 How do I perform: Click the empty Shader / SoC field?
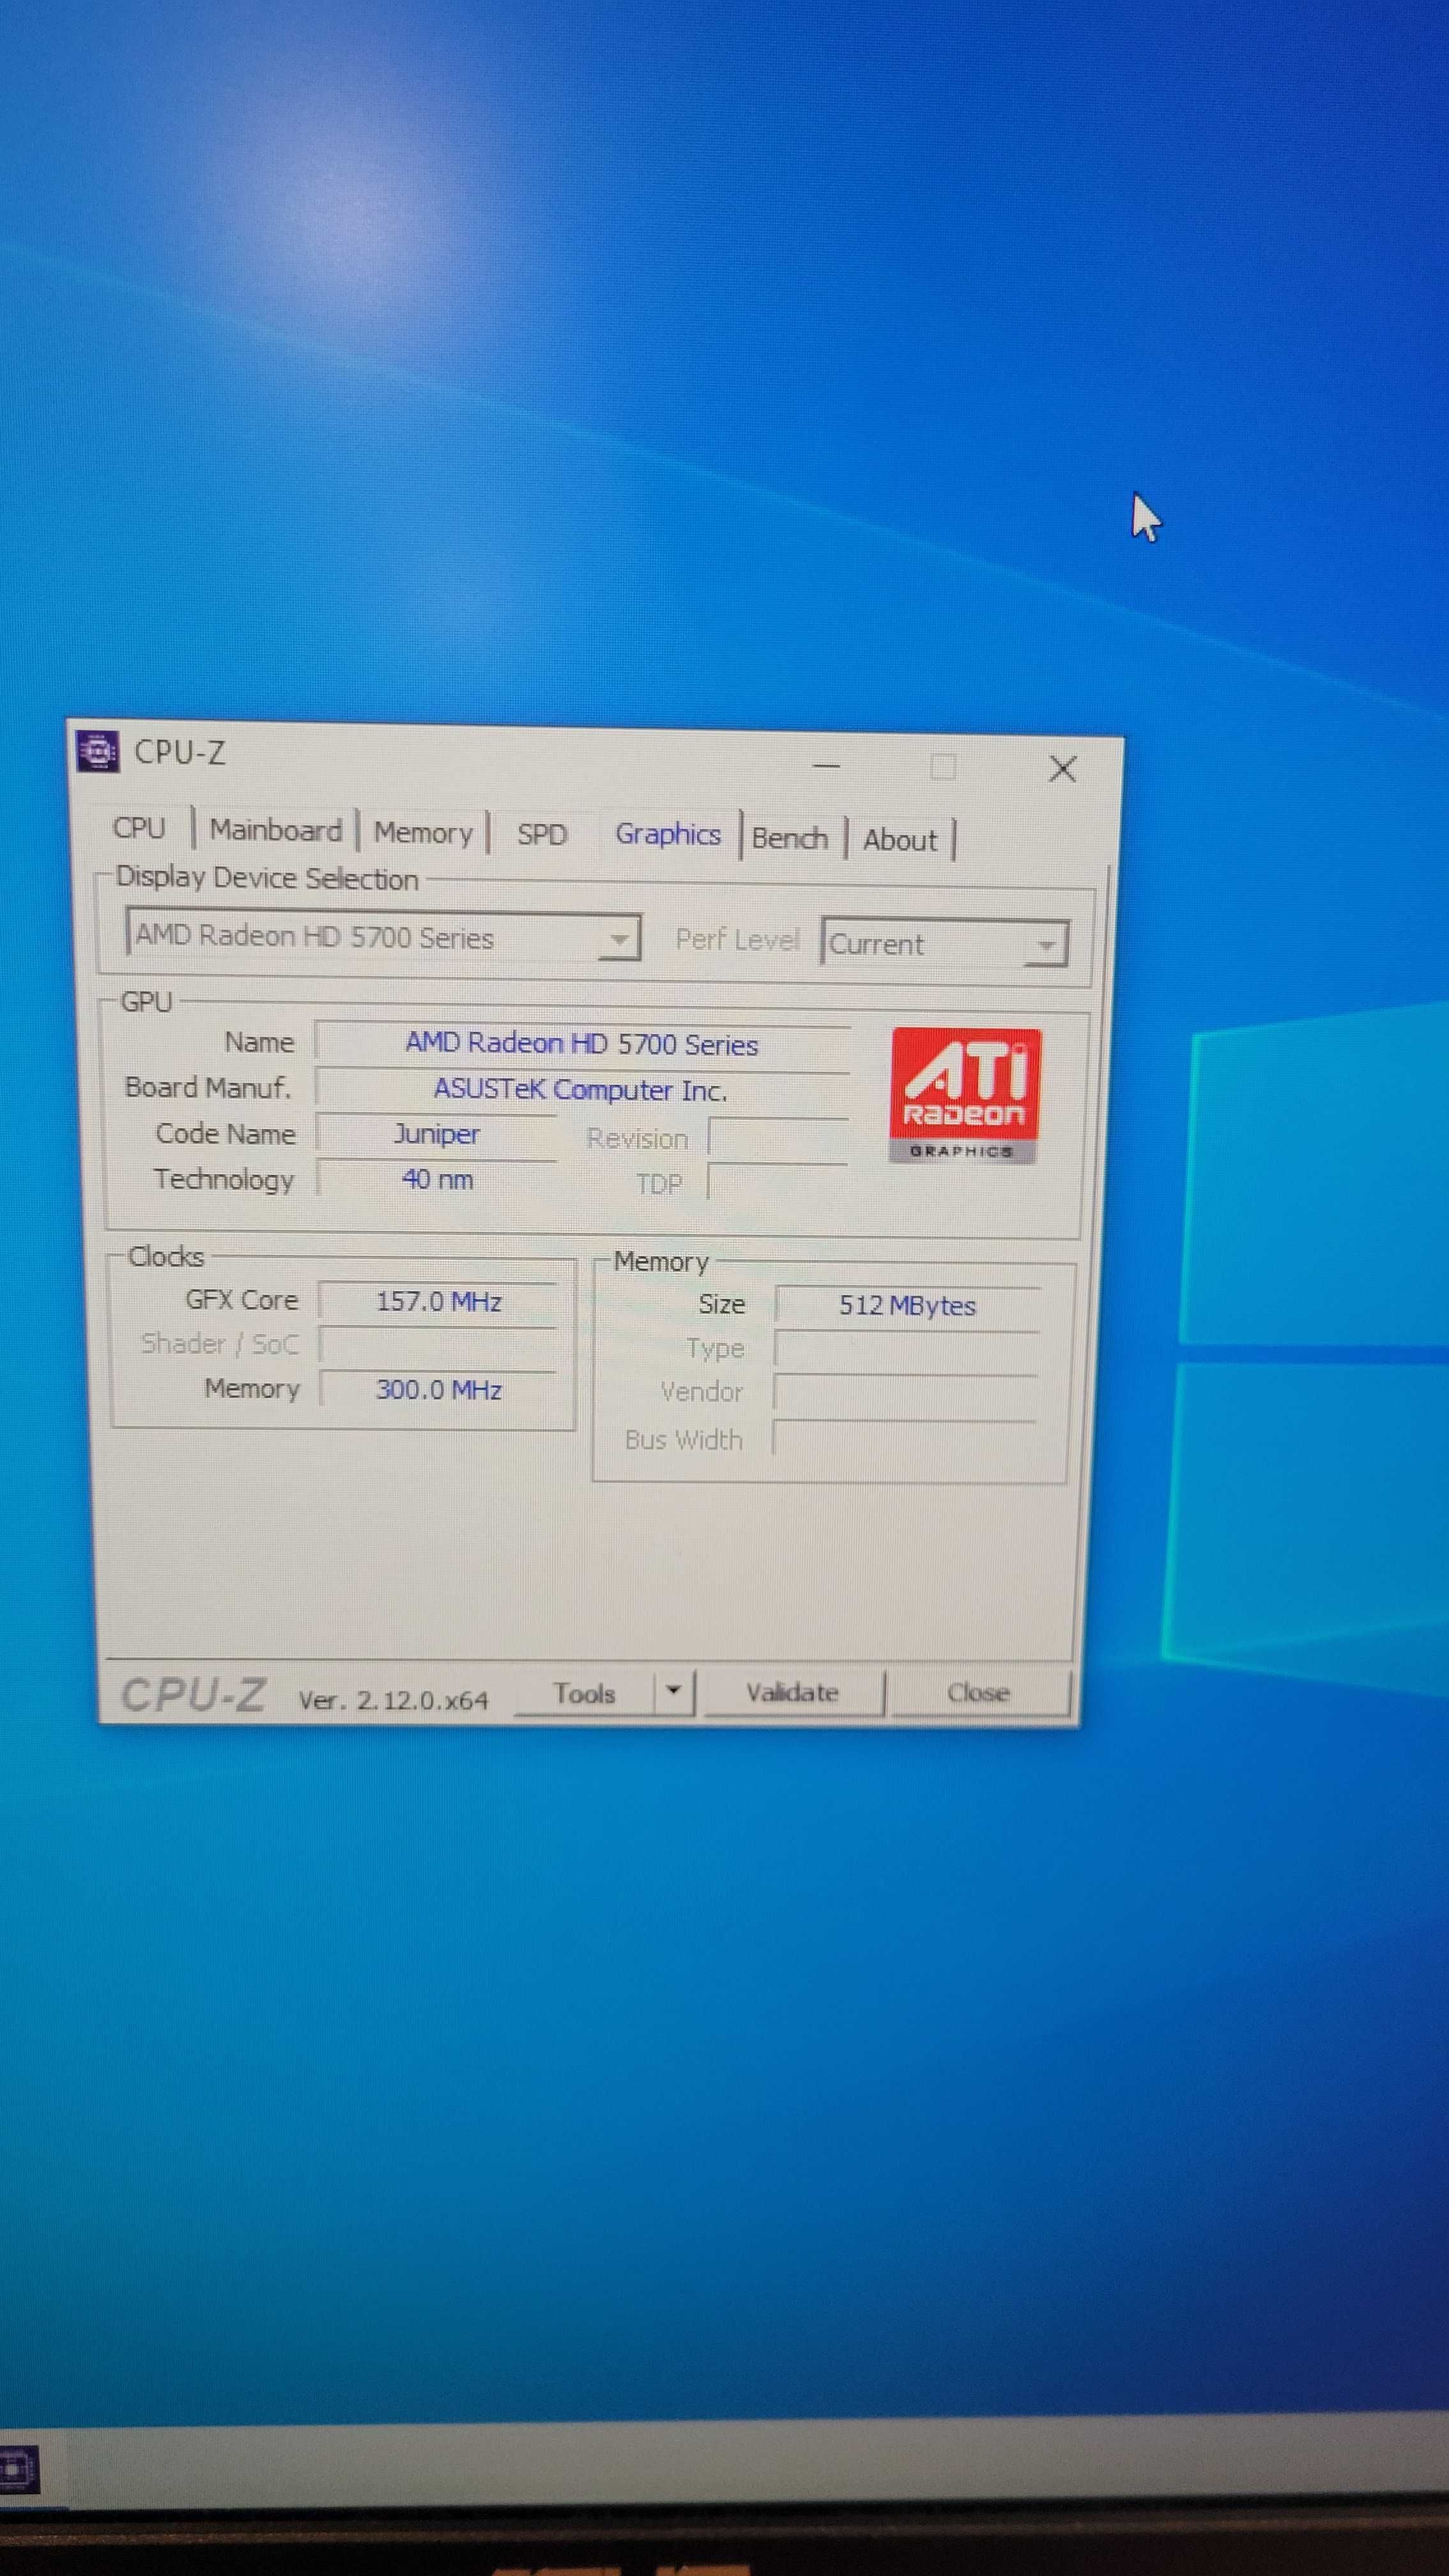[x=438, y=1345]
